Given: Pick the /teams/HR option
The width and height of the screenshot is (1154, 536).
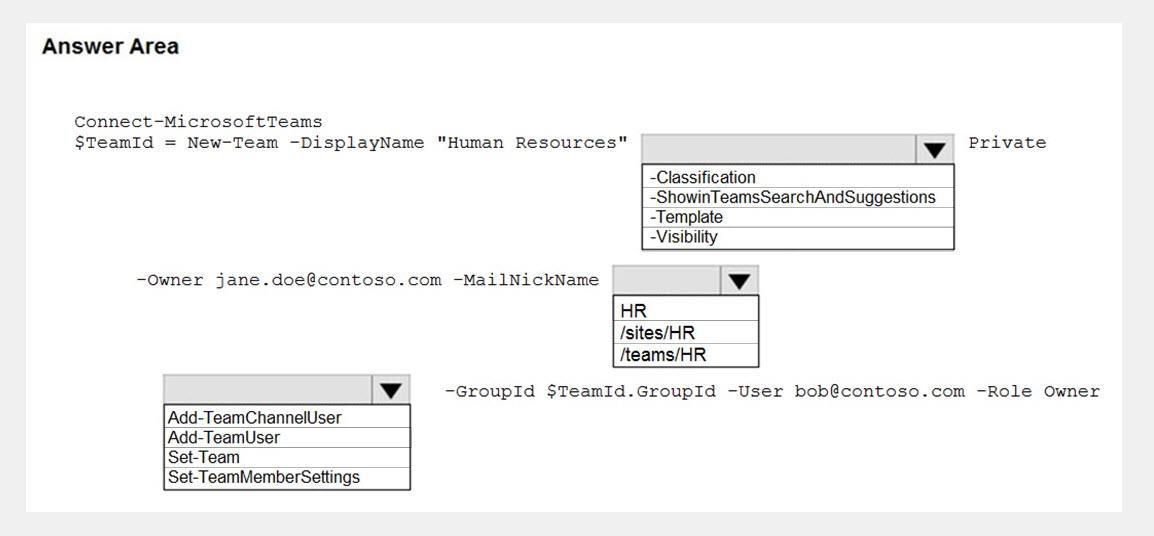Looking at the screenshot, I should point(685,355).
